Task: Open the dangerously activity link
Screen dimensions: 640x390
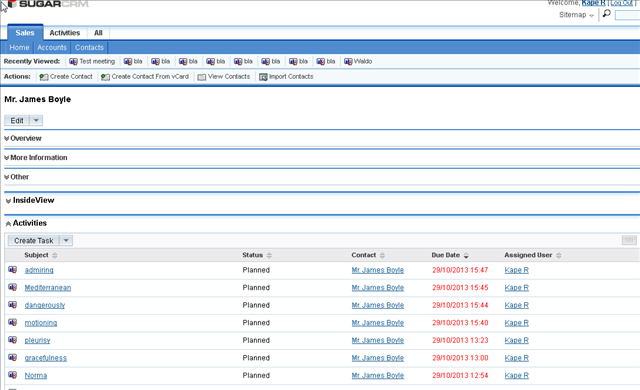Action: [x=44, y=305]
